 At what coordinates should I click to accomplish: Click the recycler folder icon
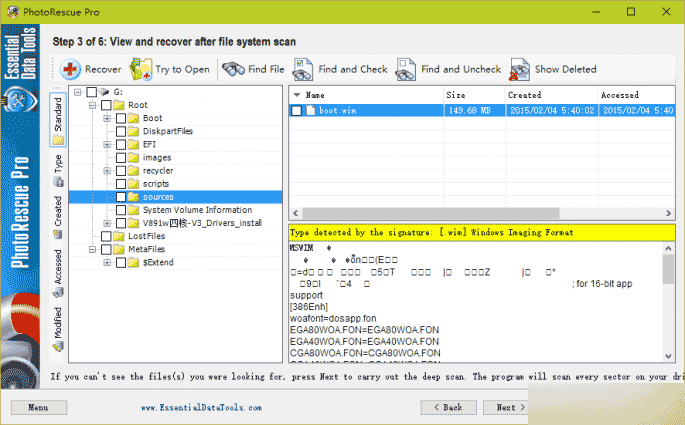tap(134, 171)
